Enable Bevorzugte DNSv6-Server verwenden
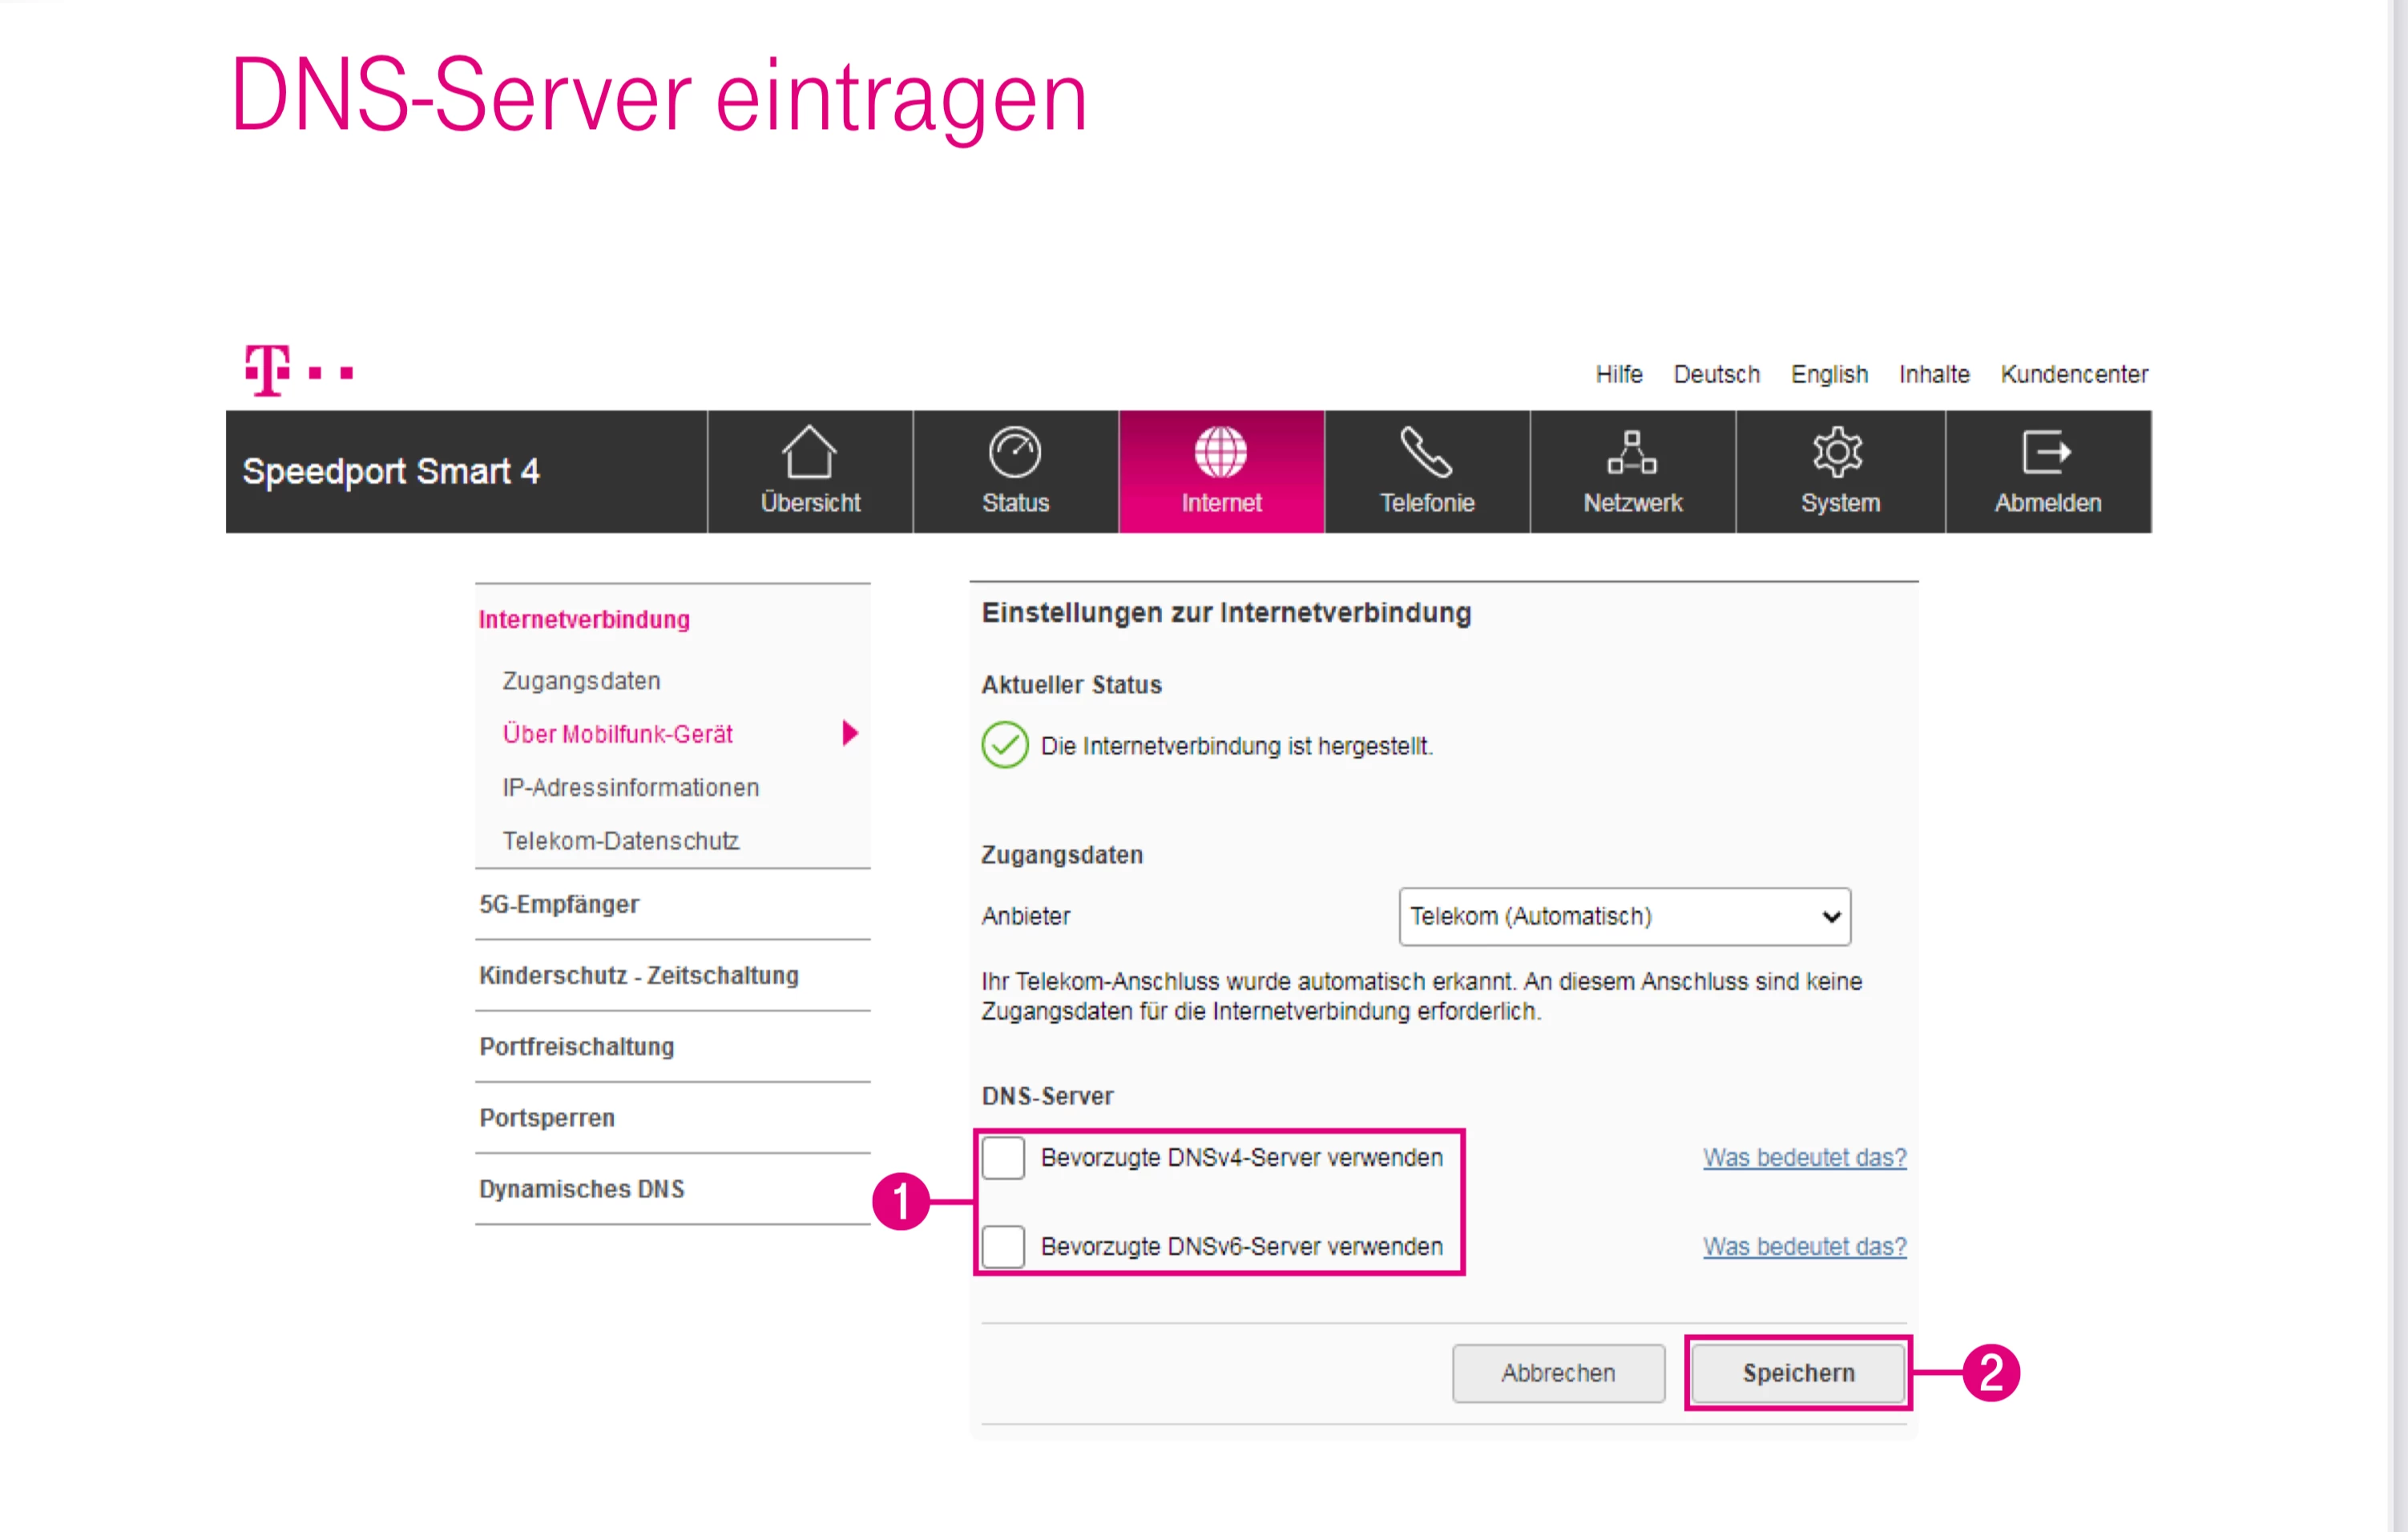 coord(1003,1246)
